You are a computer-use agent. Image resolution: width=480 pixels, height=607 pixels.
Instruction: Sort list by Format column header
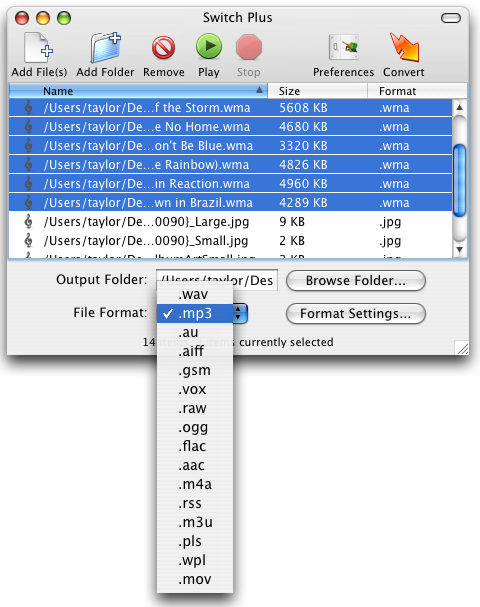pos(417,91)
